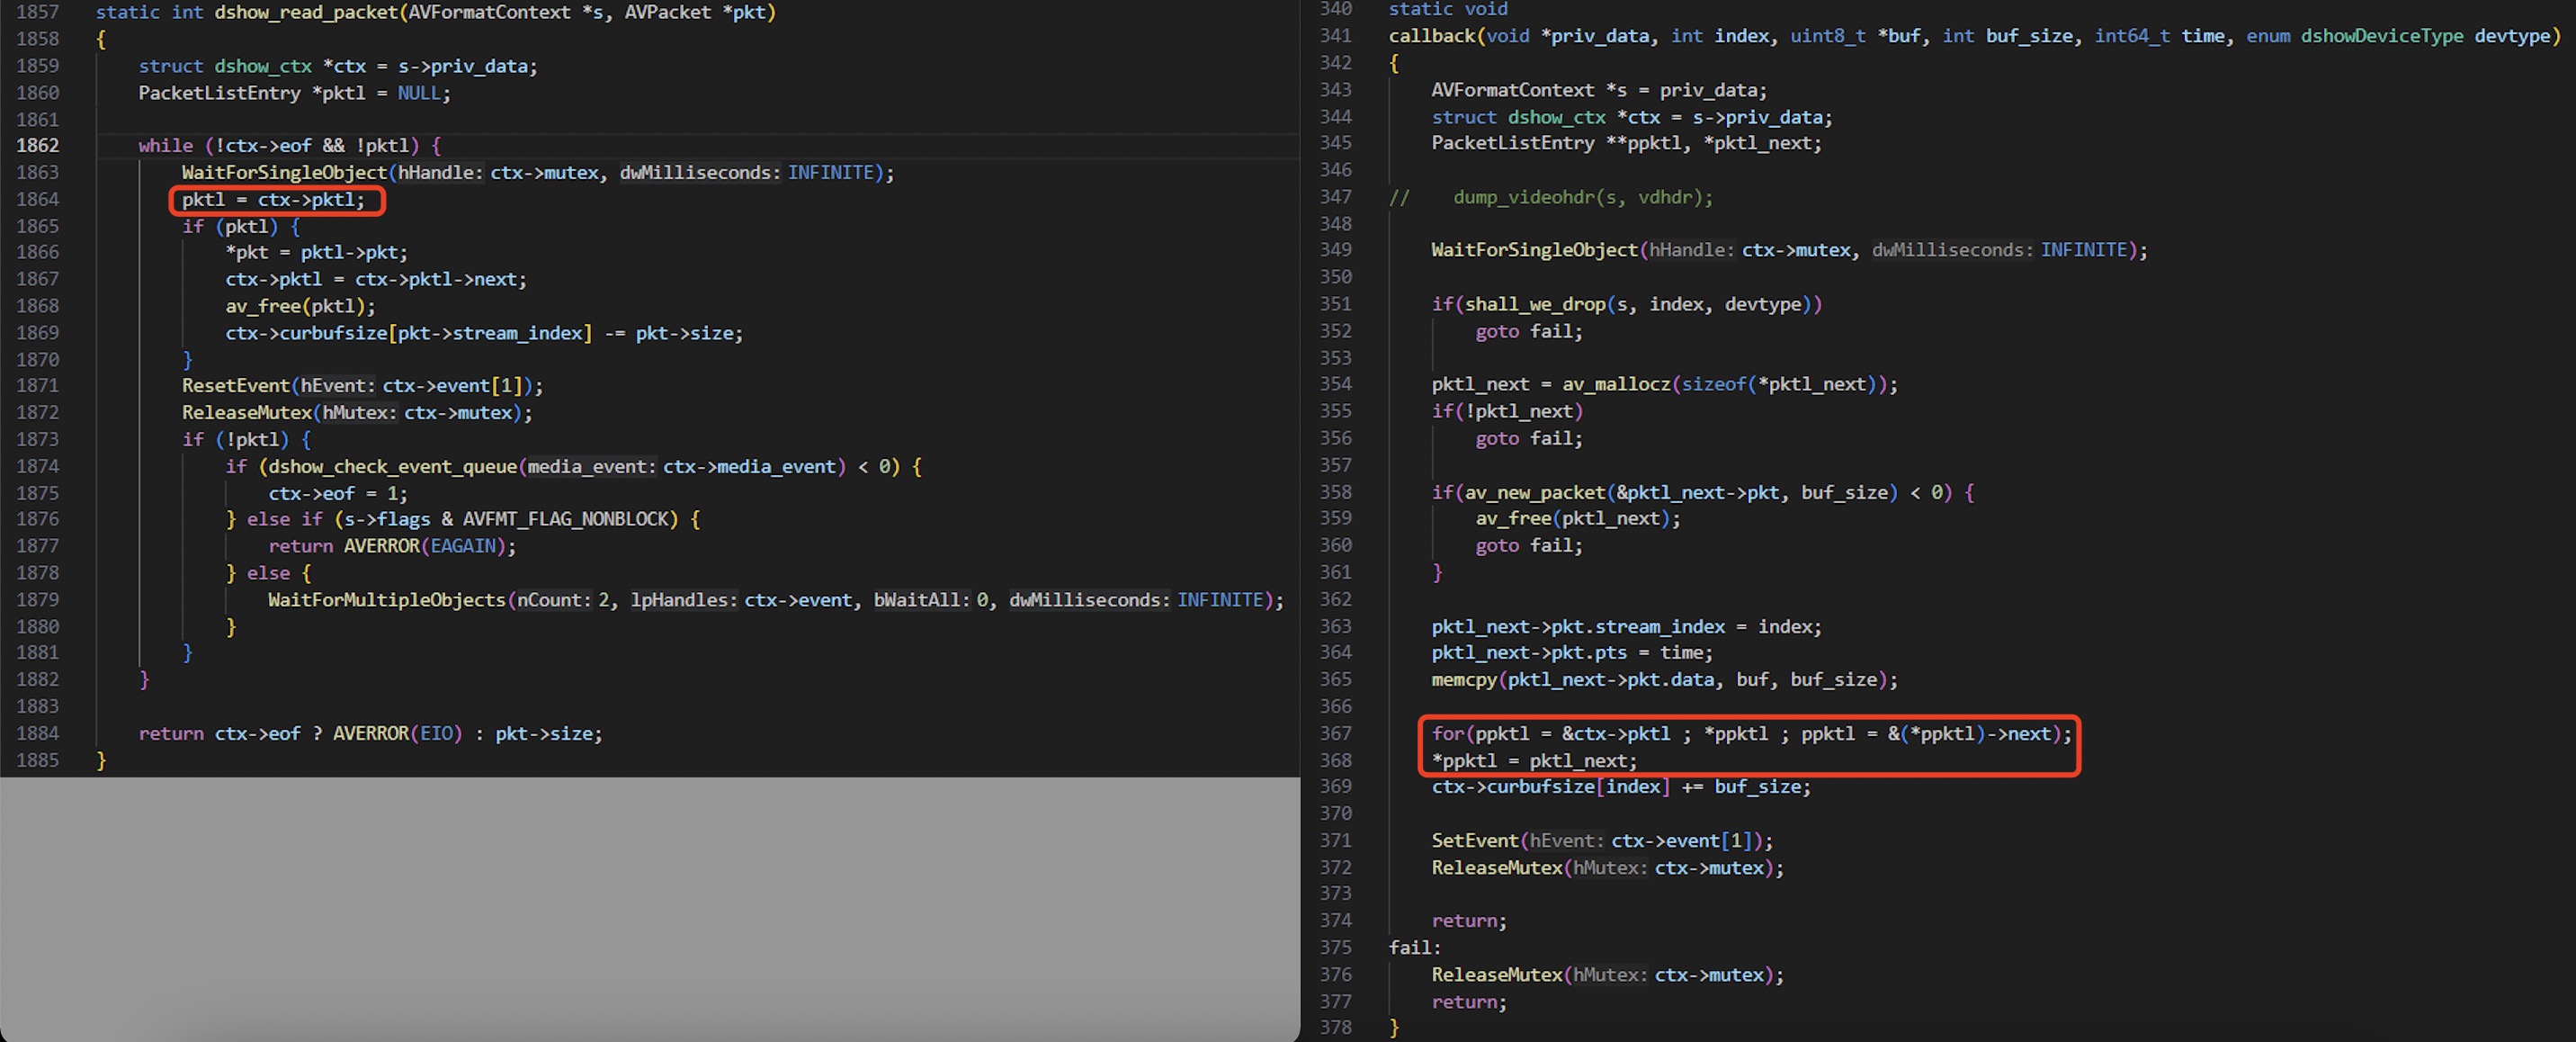Click the gray empty area below left code

[x=650, y=905]
